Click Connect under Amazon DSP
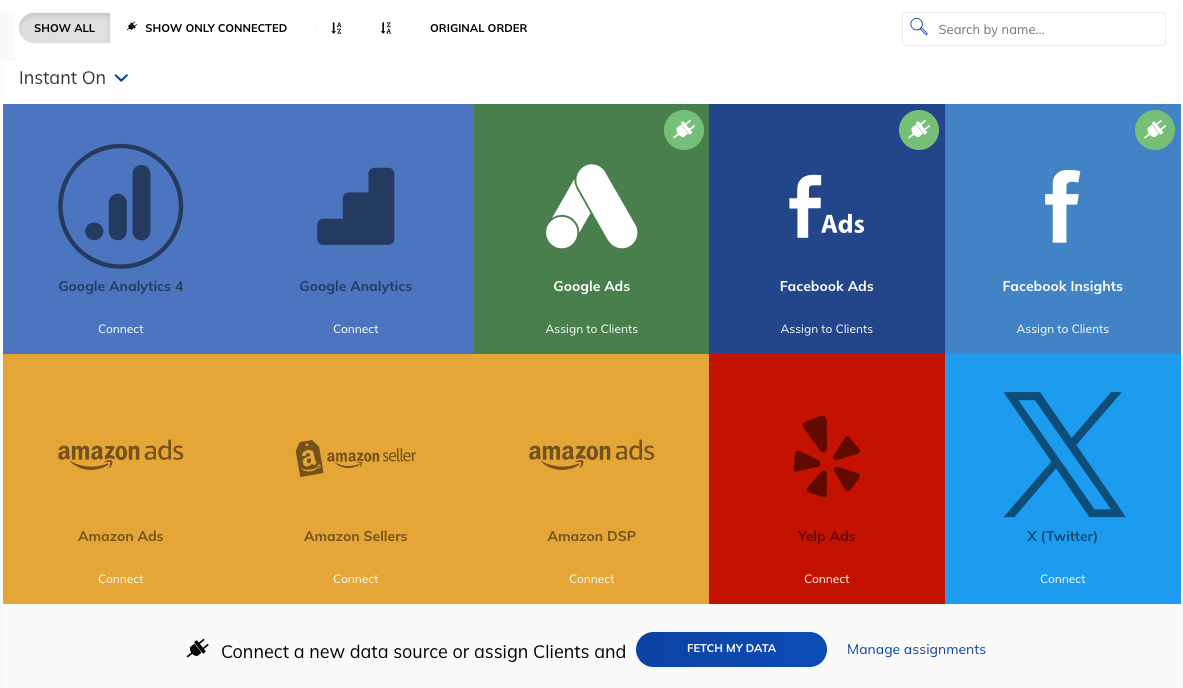The width and height of the screenshot is (1183, 688). pos(592,579)
